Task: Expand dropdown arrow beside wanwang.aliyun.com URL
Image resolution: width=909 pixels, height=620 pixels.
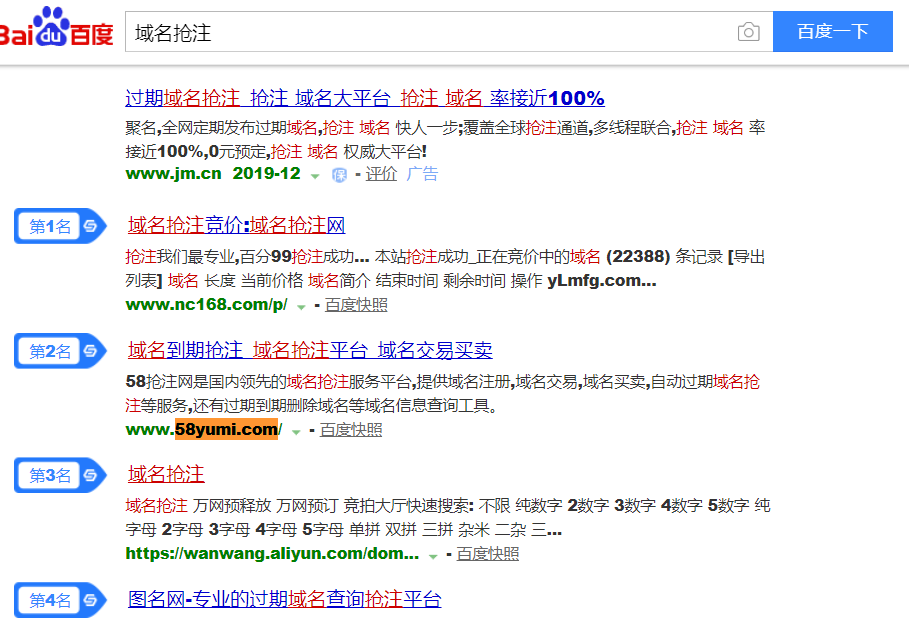Action: [432, 556]
